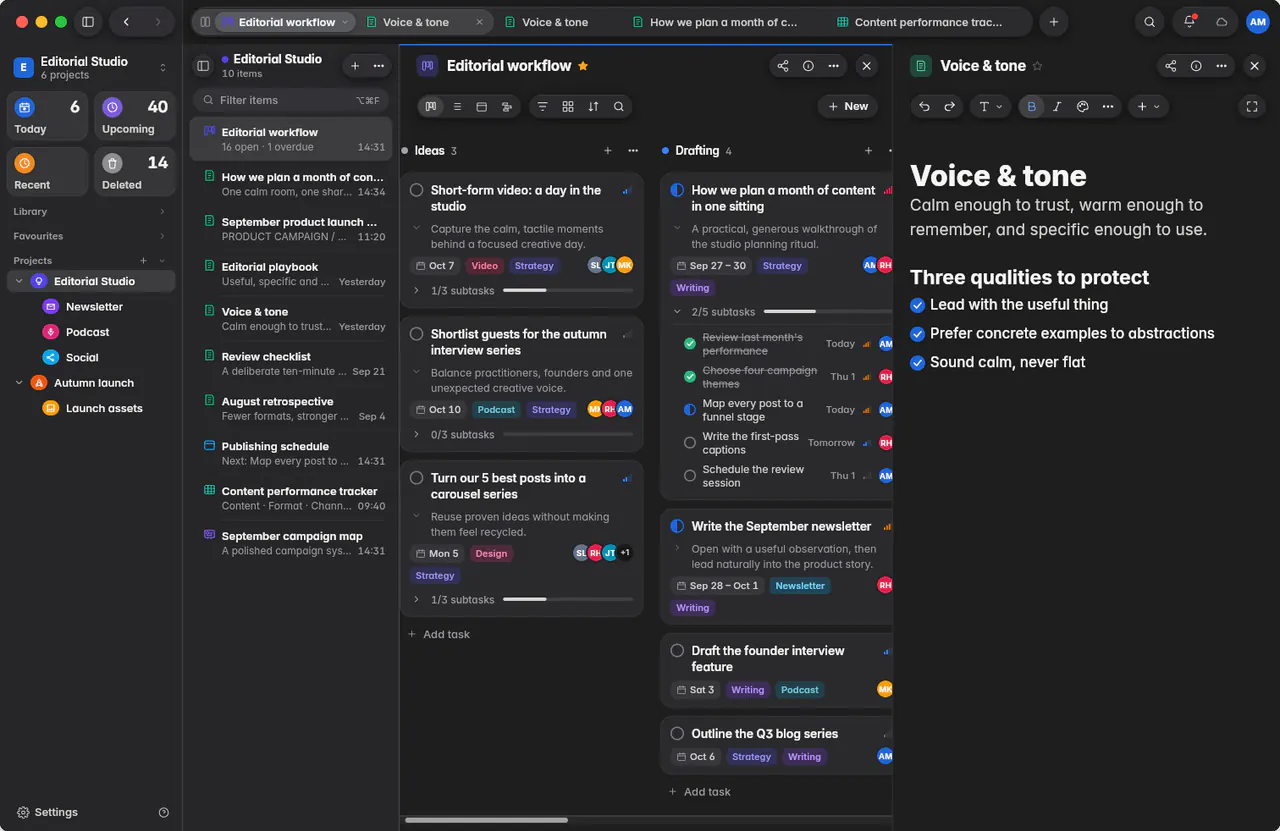Complete the 'Draft the founder interview feature' task
Image resolution: width=1280 pixels, height=831 pixels.
[x=677, y=651]
